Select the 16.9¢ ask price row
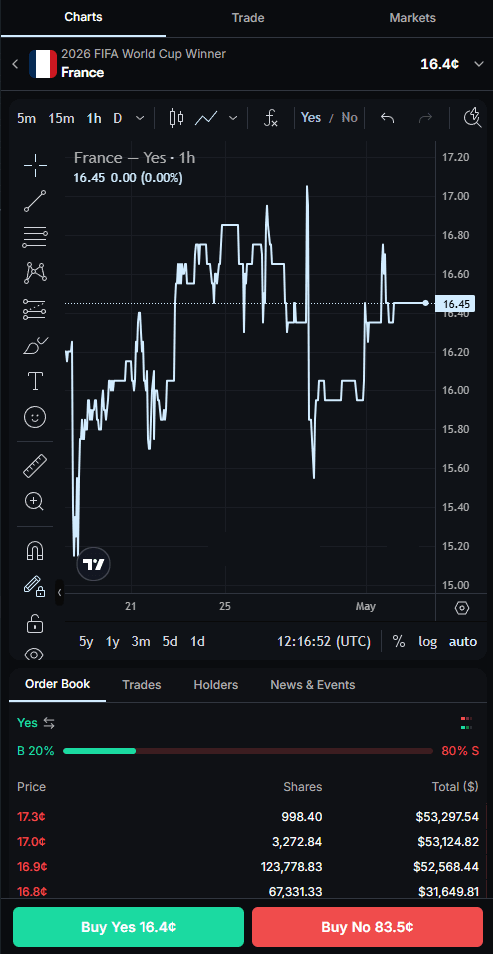Image resolution: width=493 pixels, height=954 pixels. point(248,866)
